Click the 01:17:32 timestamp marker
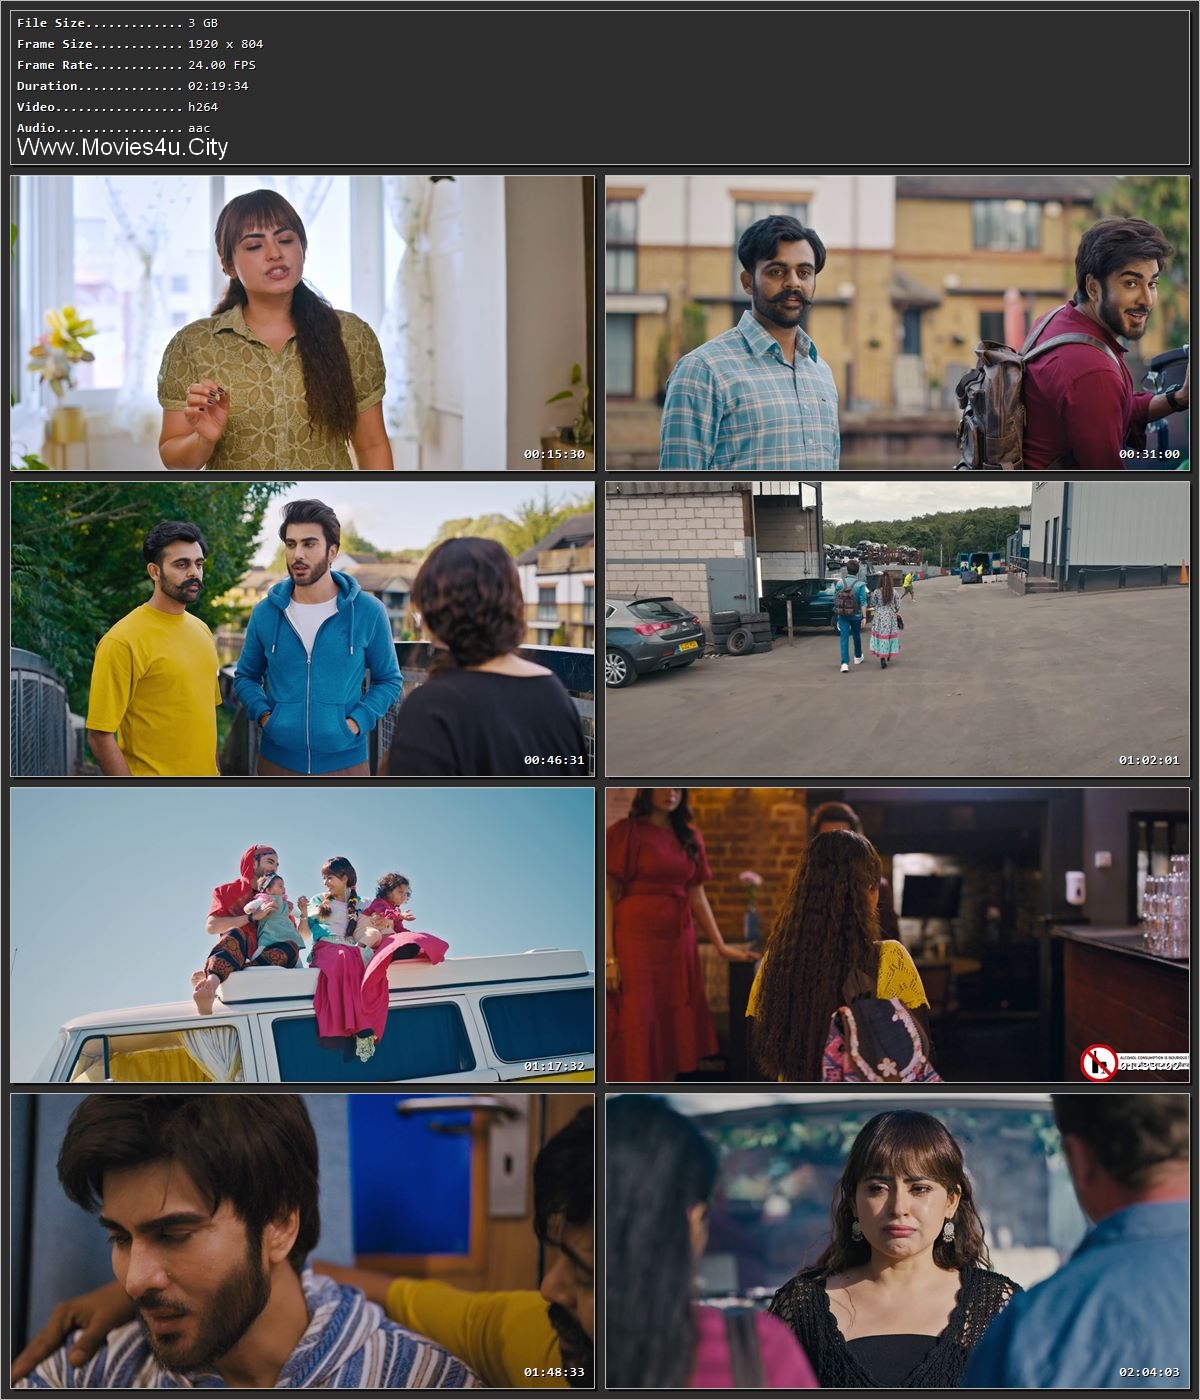 (552, 1065)
